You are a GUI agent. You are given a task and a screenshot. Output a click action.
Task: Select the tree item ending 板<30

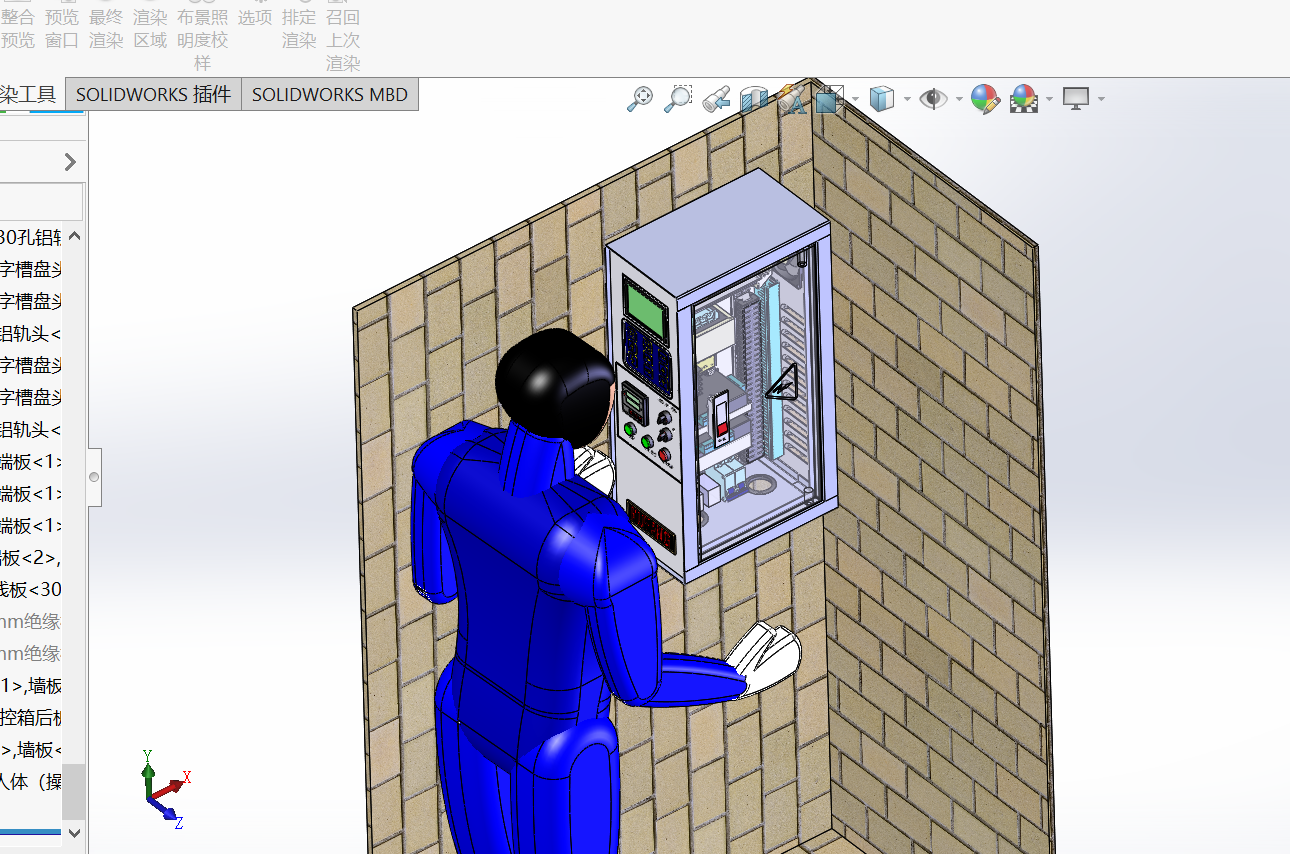click(x=31, y=589)
